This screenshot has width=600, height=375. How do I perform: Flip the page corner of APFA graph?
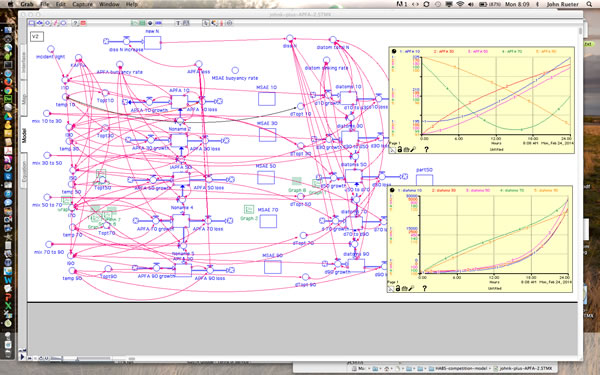pos(392,150)
